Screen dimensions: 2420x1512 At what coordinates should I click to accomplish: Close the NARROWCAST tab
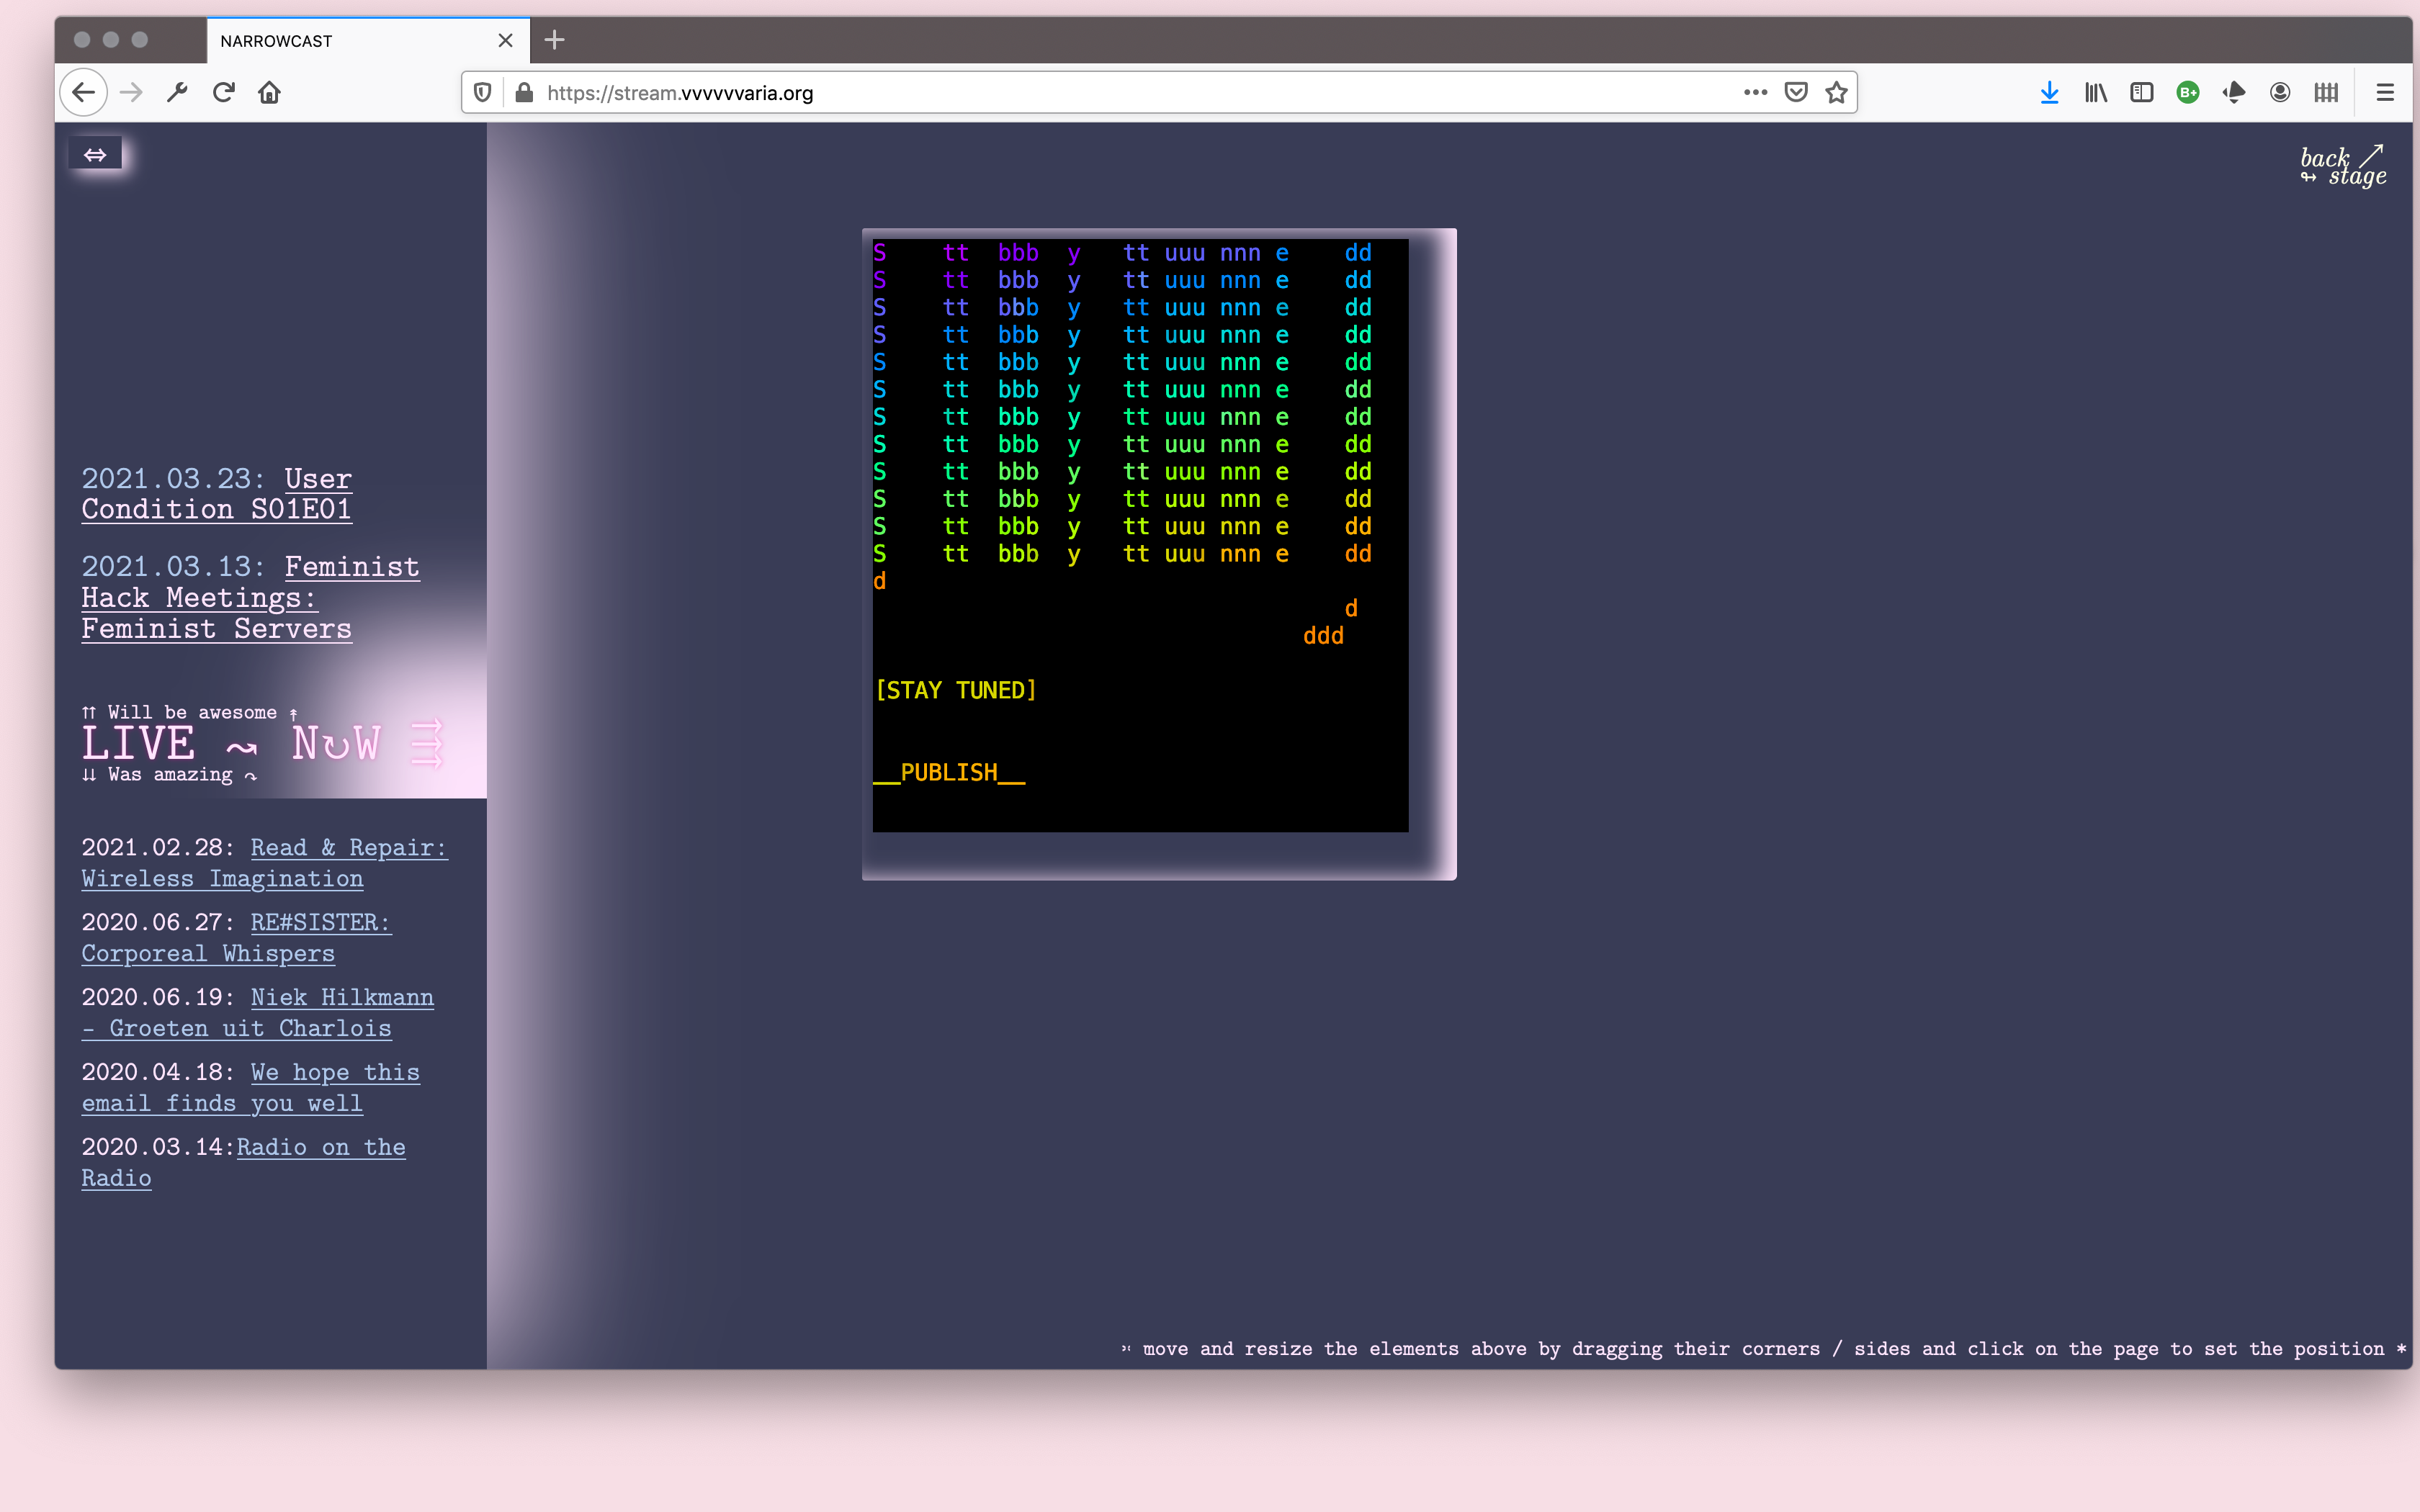[x=505, y=41]
